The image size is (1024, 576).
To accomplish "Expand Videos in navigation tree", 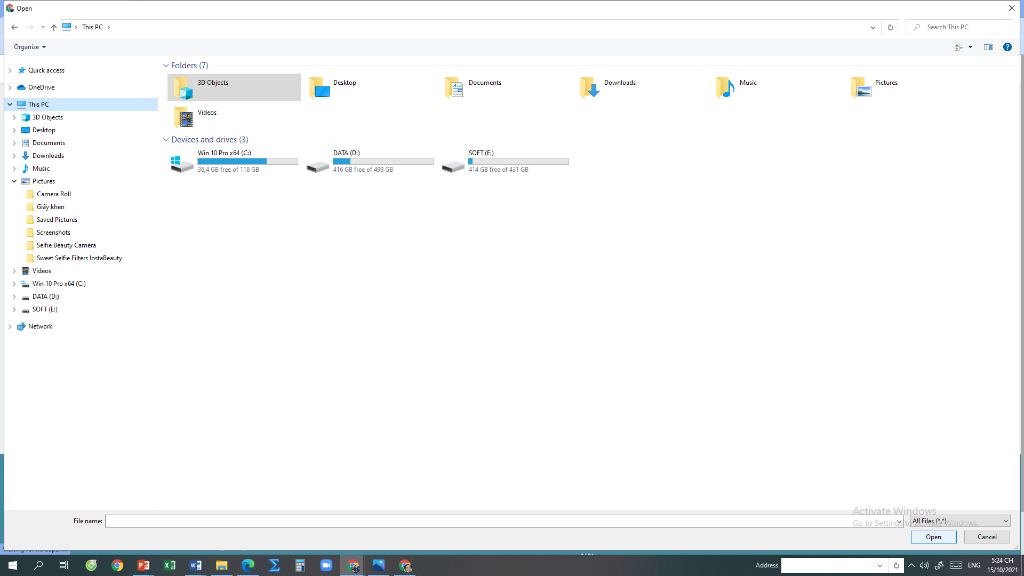I will pos(14,271).
